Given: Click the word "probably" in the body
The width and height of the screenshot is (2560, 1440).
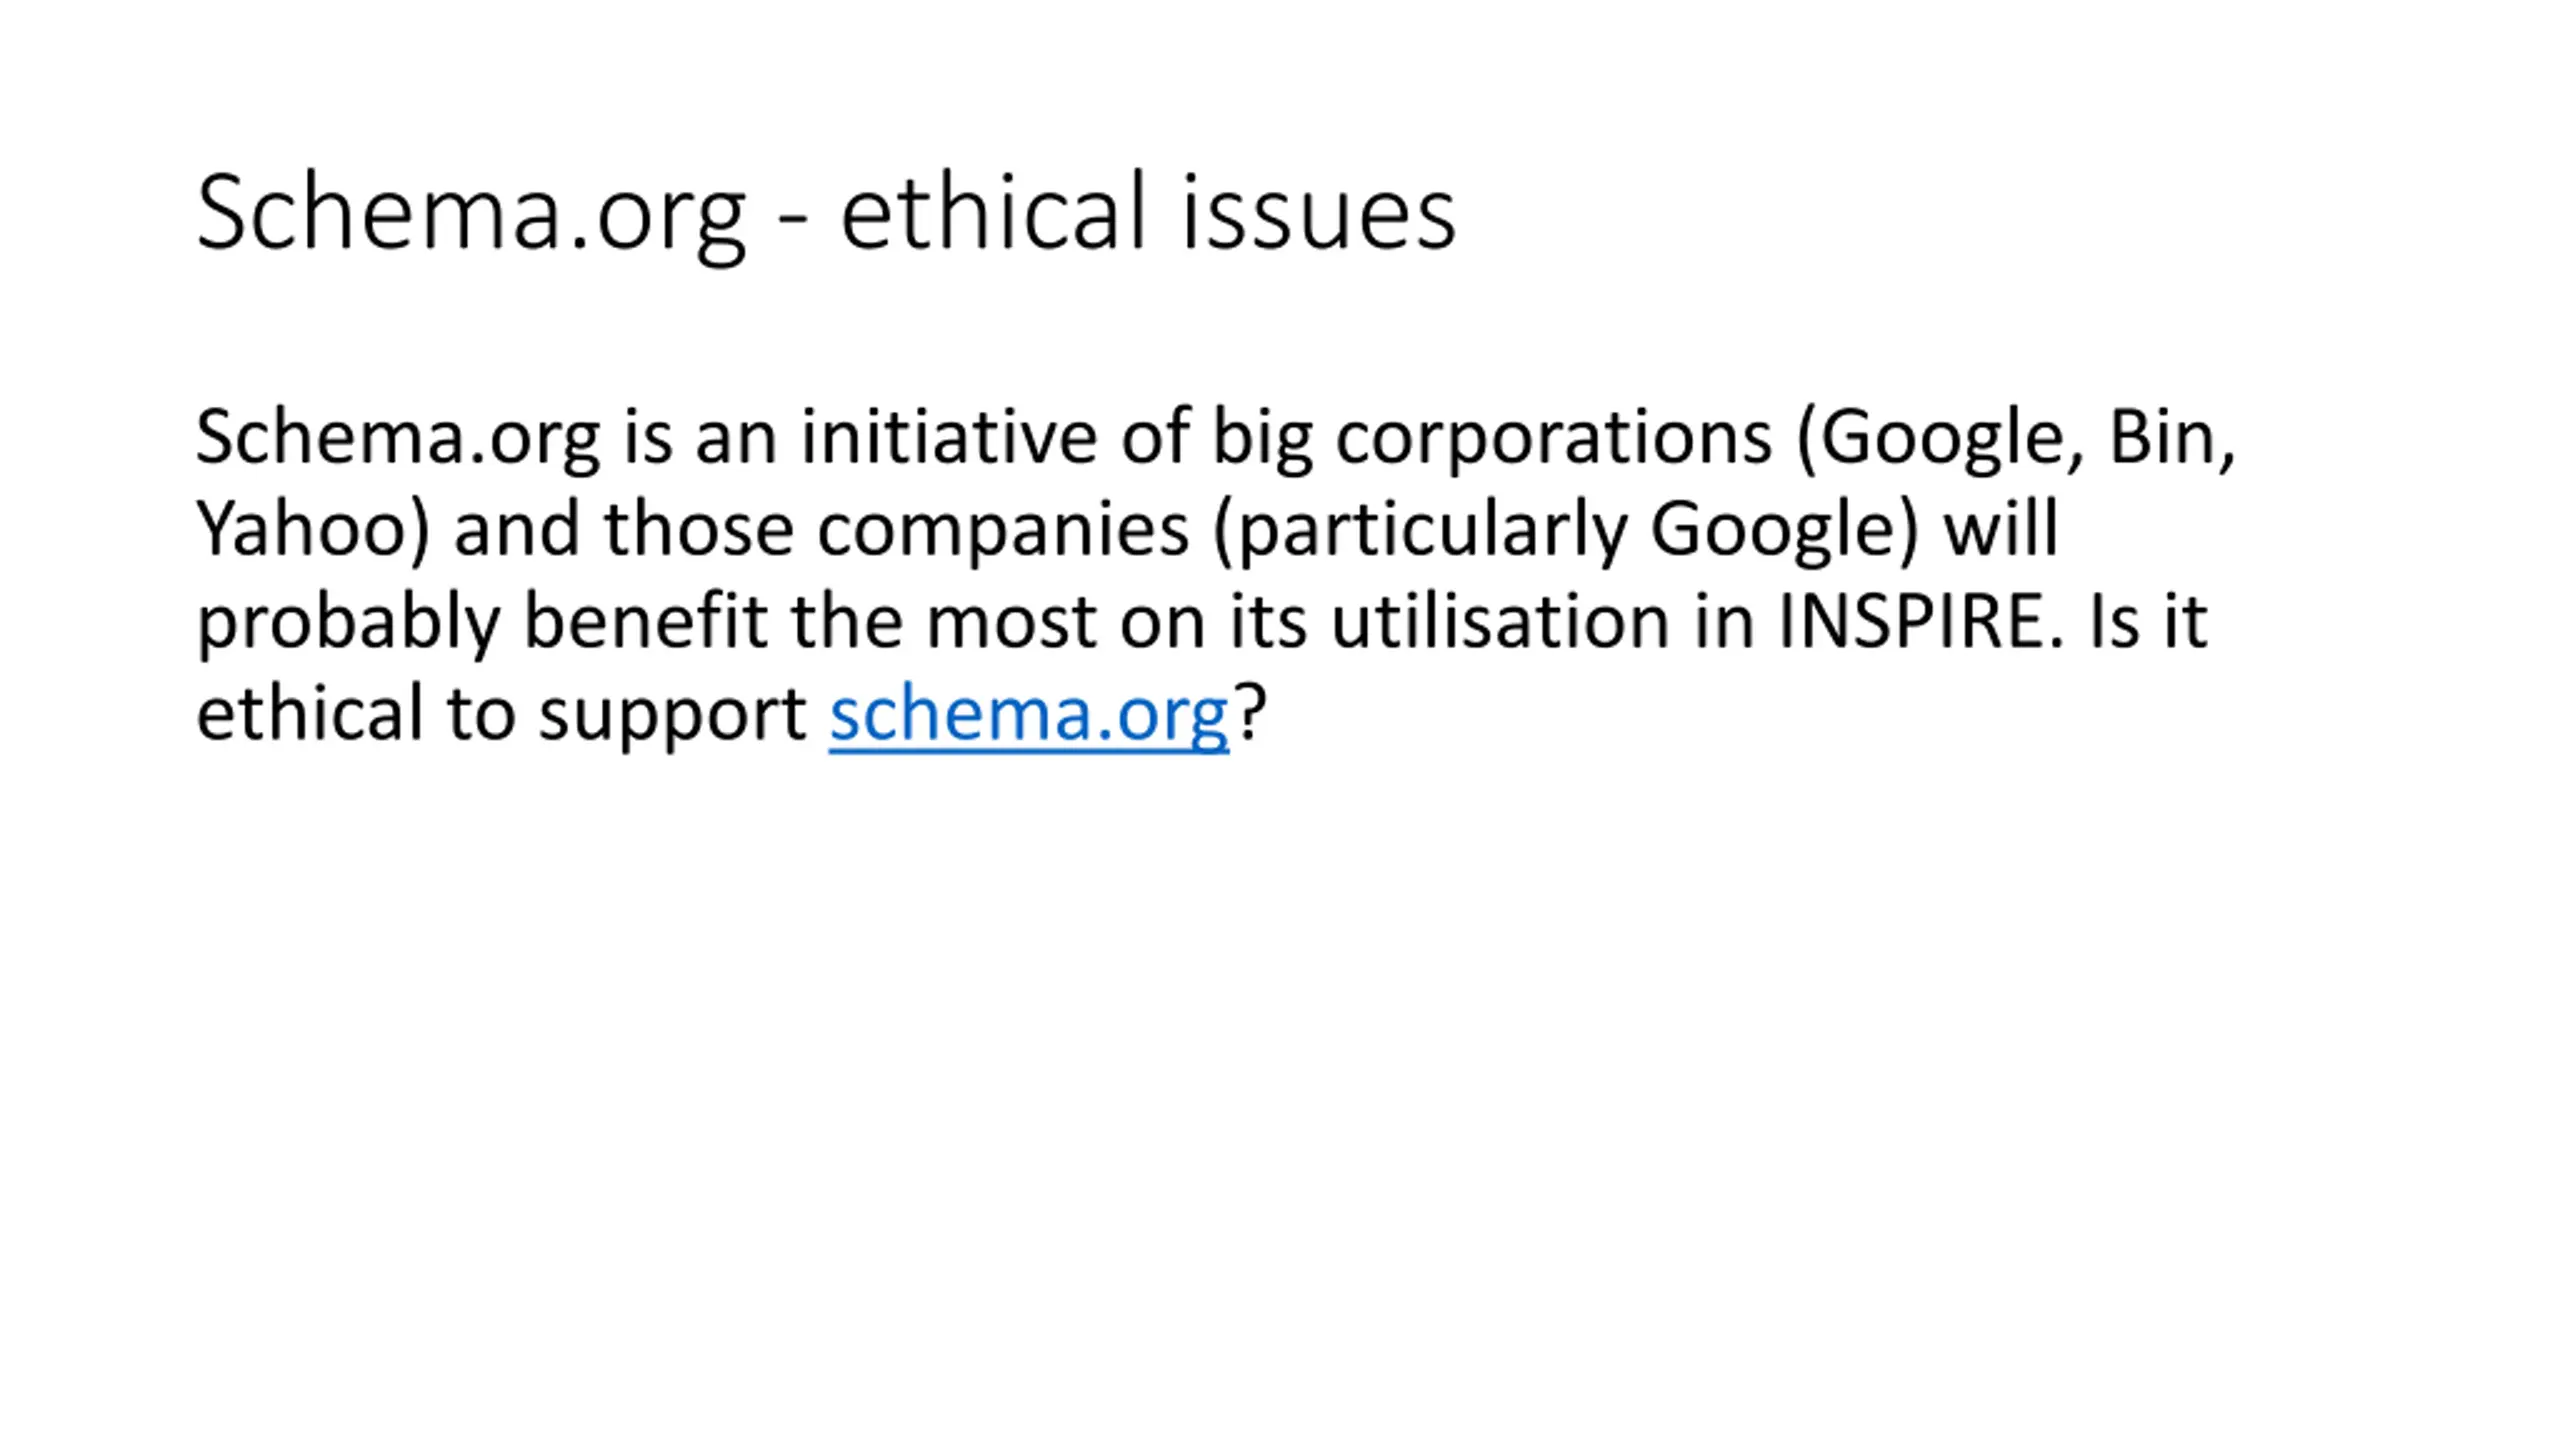Looking at the screenshot, I should coord(347,622).
